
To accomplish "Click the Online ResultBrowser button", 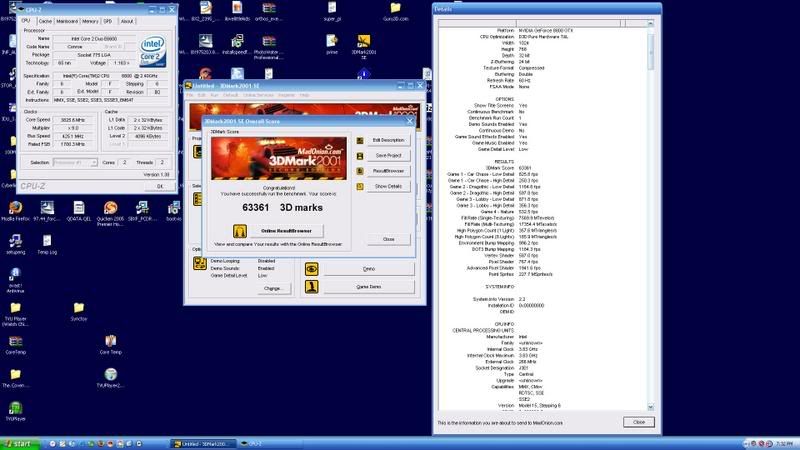I will (286, 231).
